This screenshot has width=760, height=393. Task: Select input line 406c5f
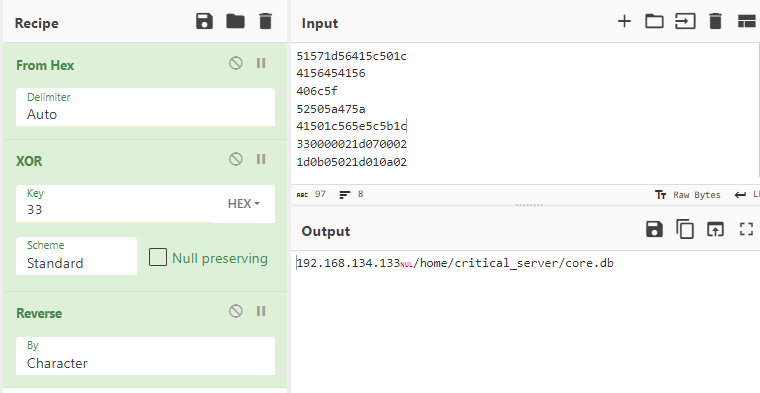(x=317, y=91)
